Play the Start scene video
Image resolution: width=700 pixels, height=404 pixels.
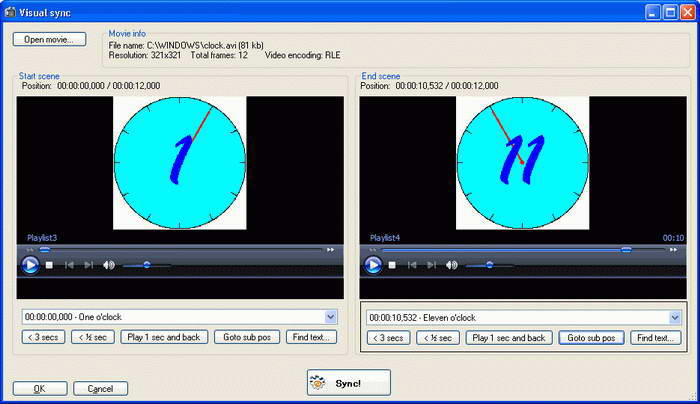click(x=30, y=265)
